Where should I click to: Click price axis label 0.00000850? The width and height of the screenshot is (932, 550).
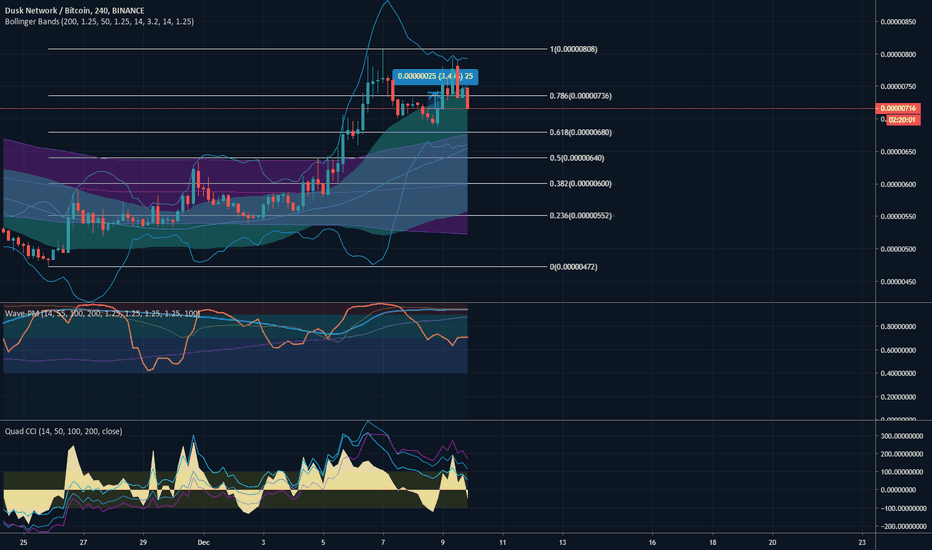tap(898, 22)
